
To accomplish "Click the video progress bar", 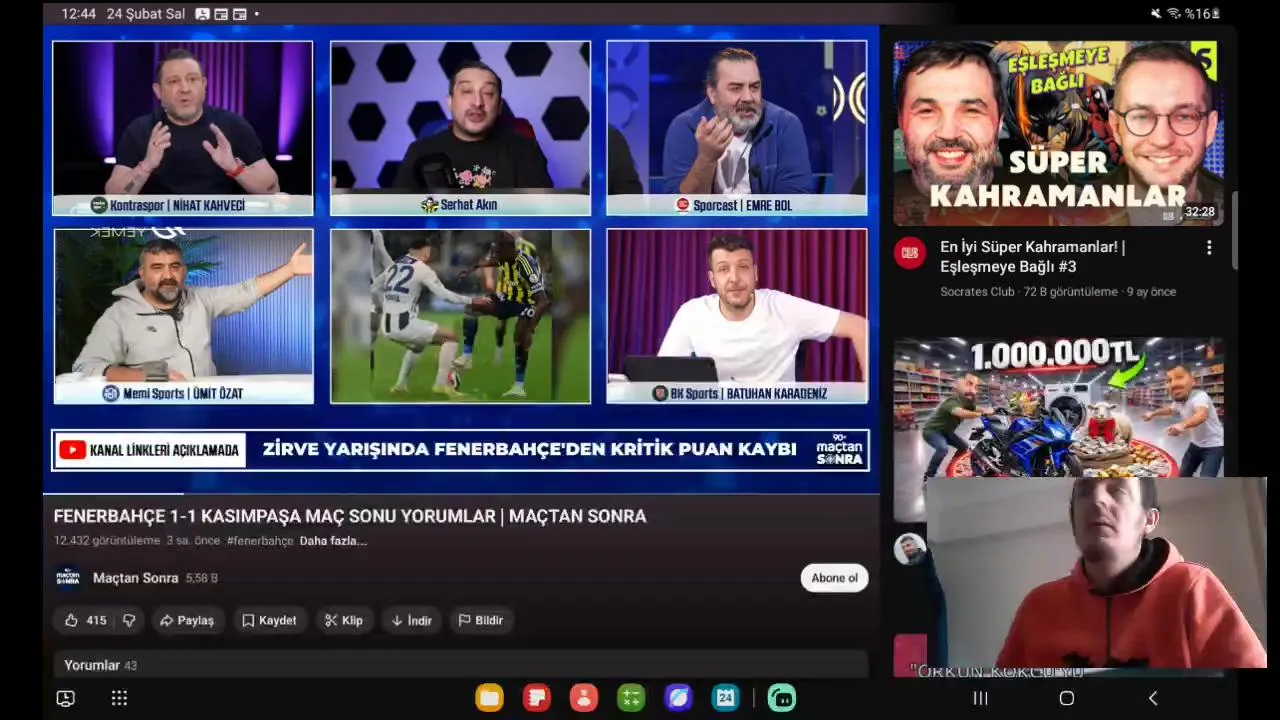I will point(461,493).
